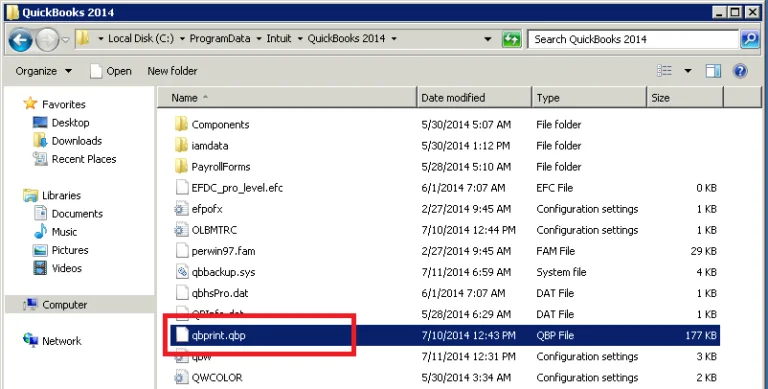Select qbhsPro.dat file name
Screen dimensions: 768x389
[x=220, y=293]
